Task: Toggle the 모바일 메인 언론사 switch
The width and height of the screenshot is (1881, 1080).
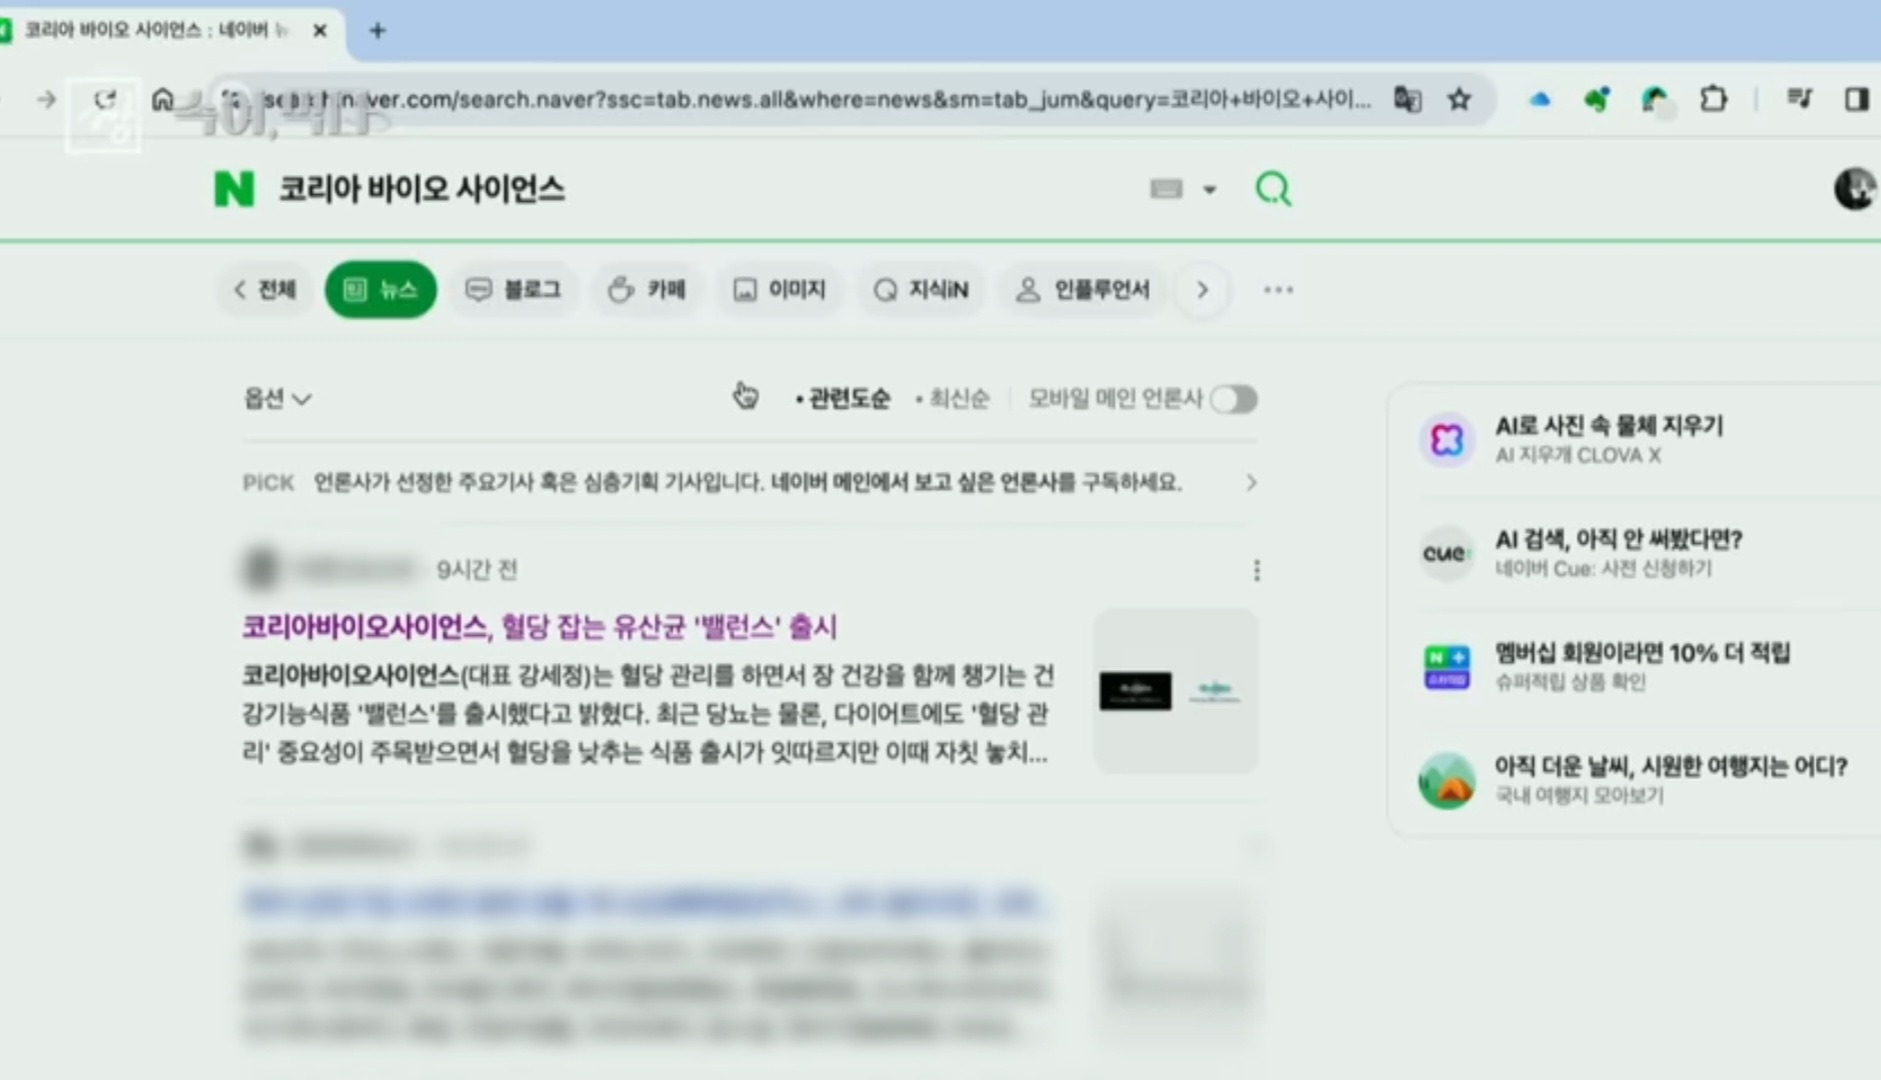Action: (1234, 399)
